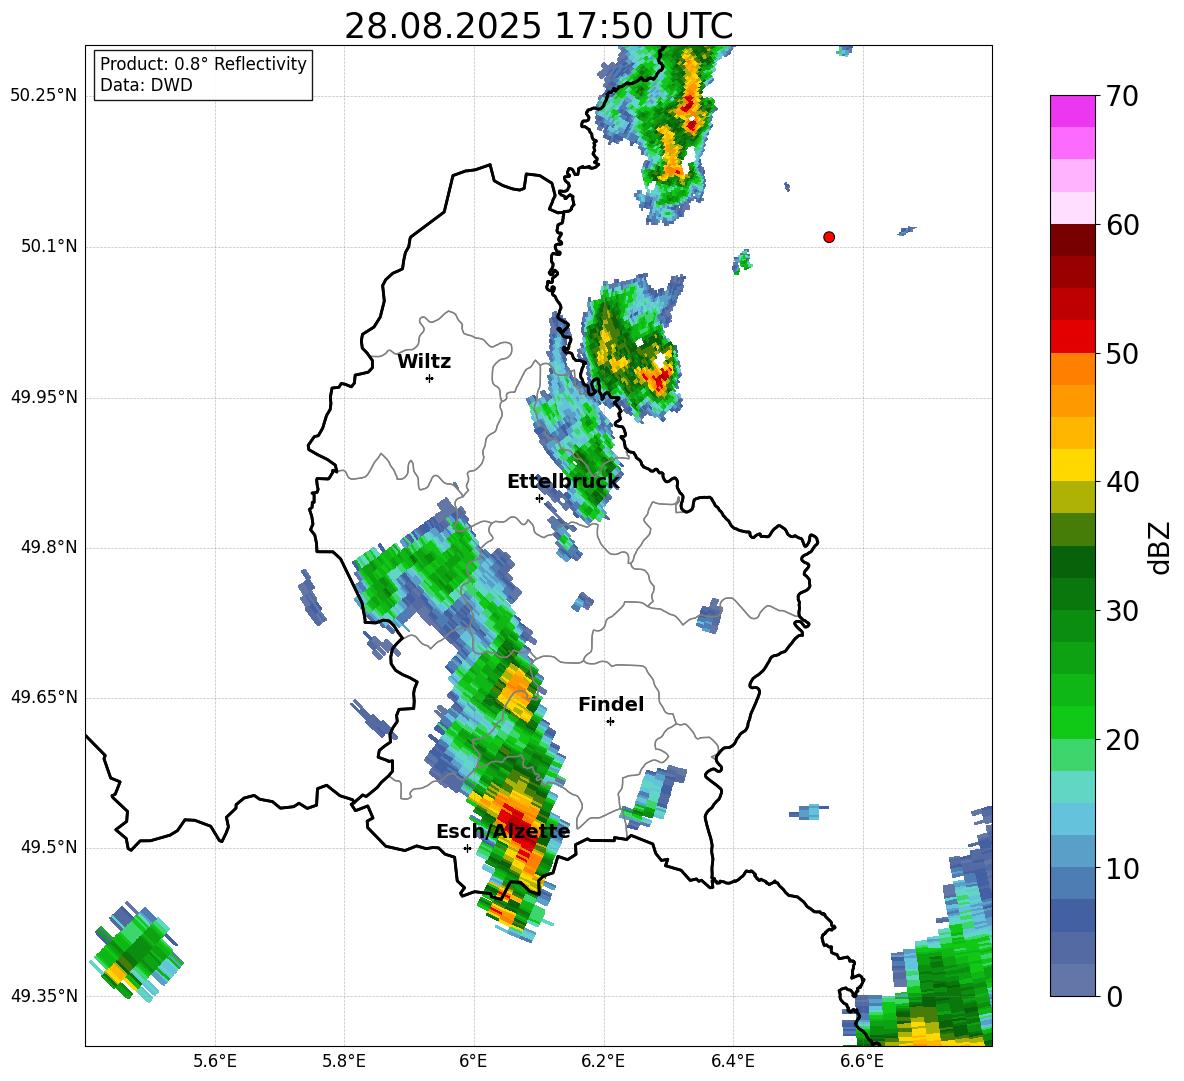The height and width of the screenshot is (1081, 1184).
Task: Click the isolated radar echo in bottom-left corner
Action: tap(137, 952)
